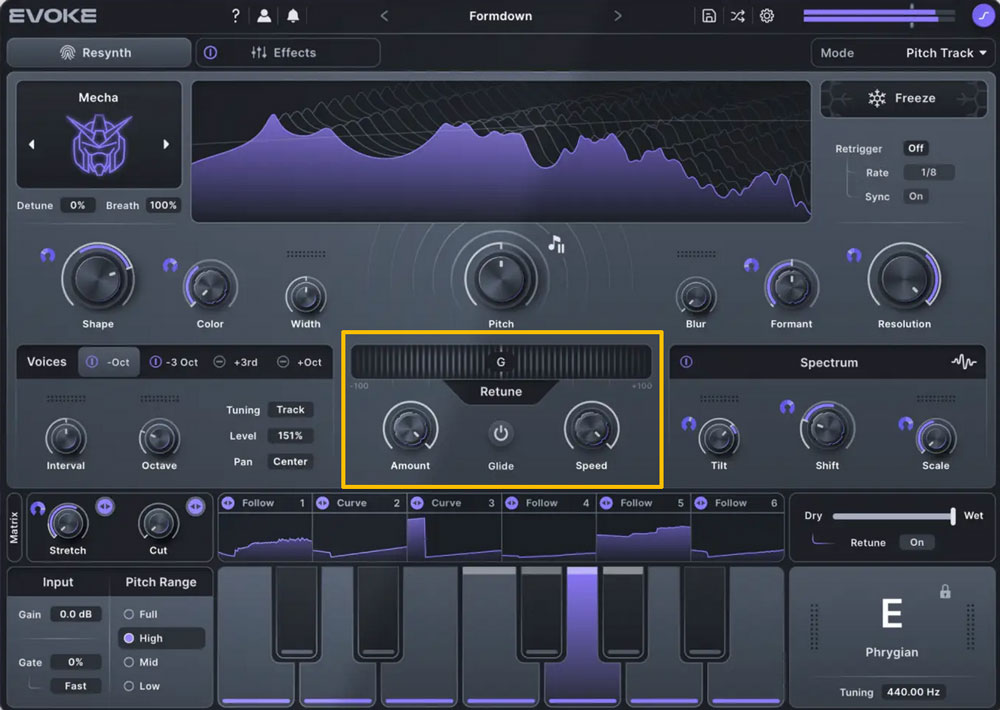Screen dimensions: 1000x710
Task: Click the Dry/Wet mix slider
Action: 893,516
